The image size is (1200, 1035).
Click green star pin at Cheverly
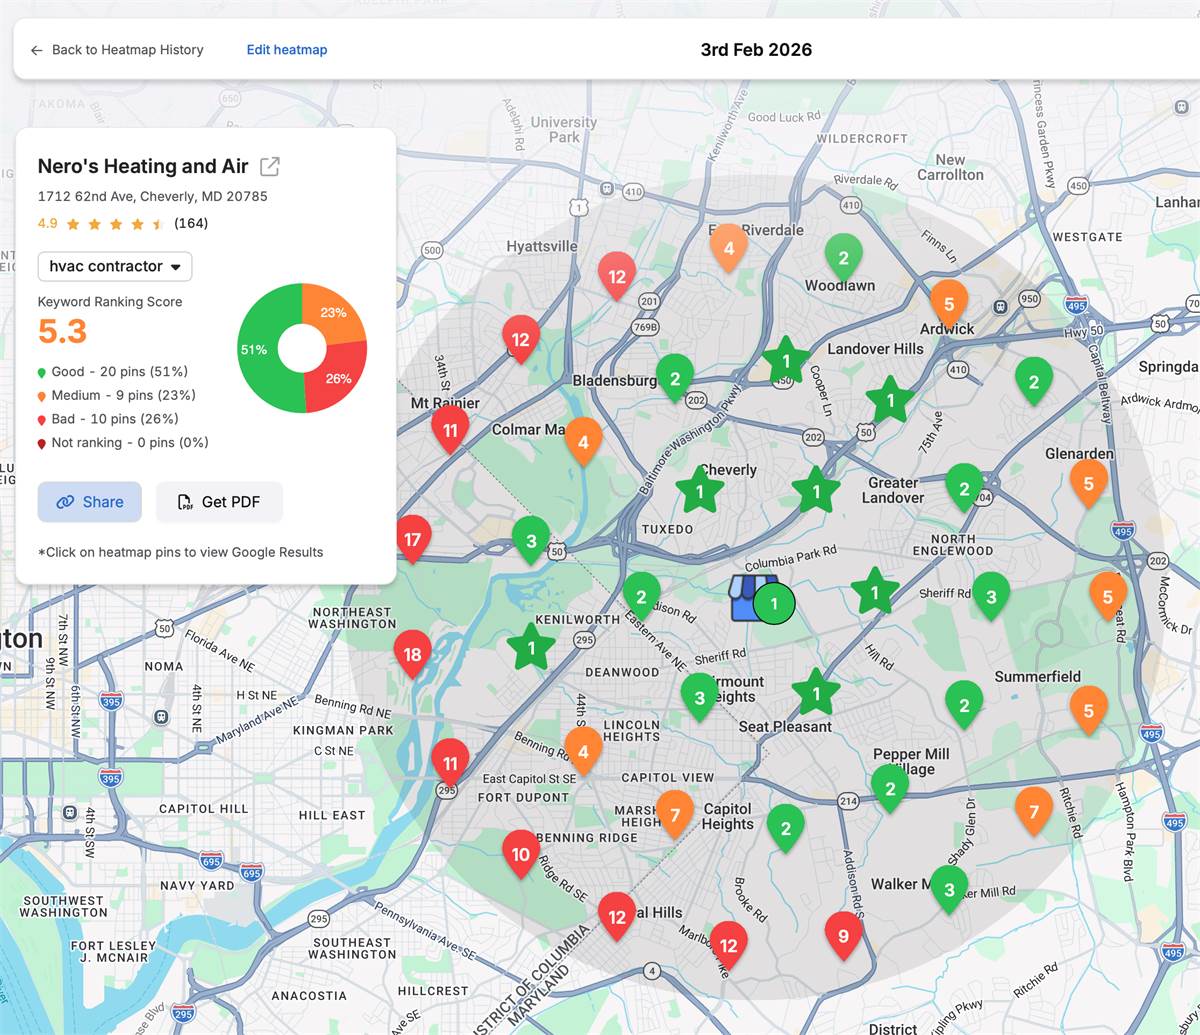pyautogui.click(x=700, y=490)
